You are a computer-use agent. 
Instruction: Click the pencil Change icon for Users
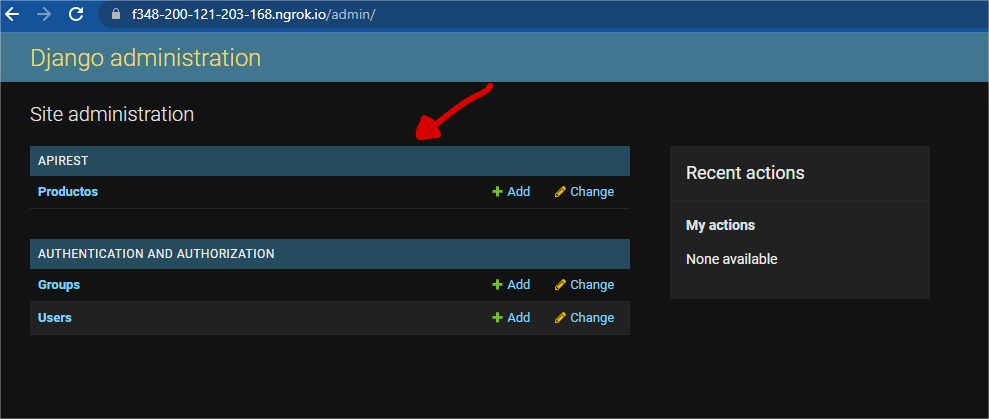pyautogui.click(x=560, y=318)
